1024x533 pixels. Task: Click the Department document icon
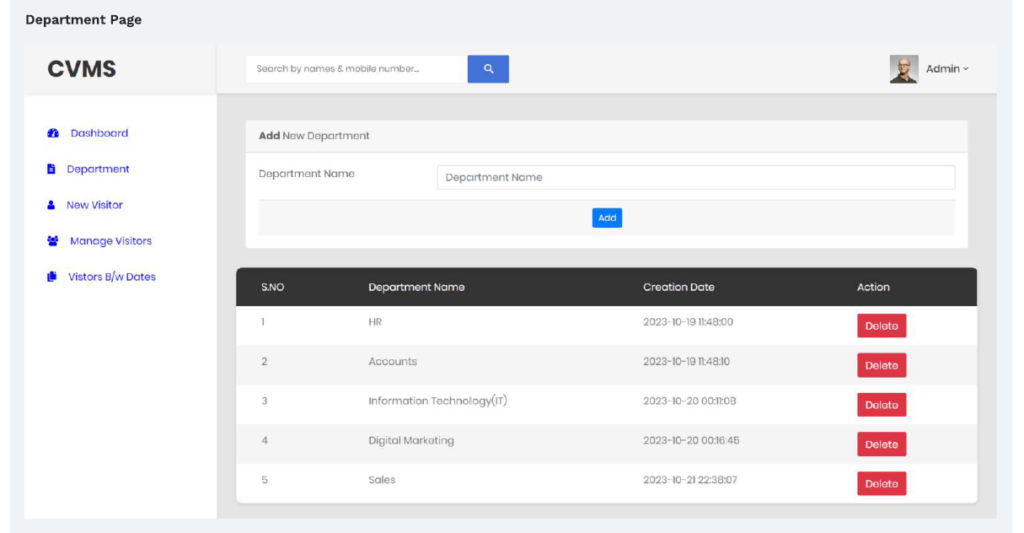click(51, 169)
